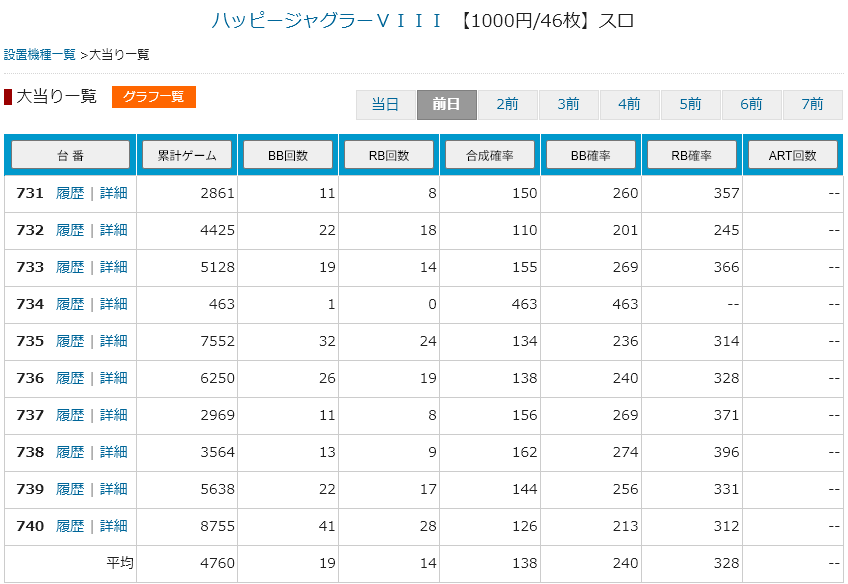
Task: Switch to the 2前 day tab
Action: 507,104
